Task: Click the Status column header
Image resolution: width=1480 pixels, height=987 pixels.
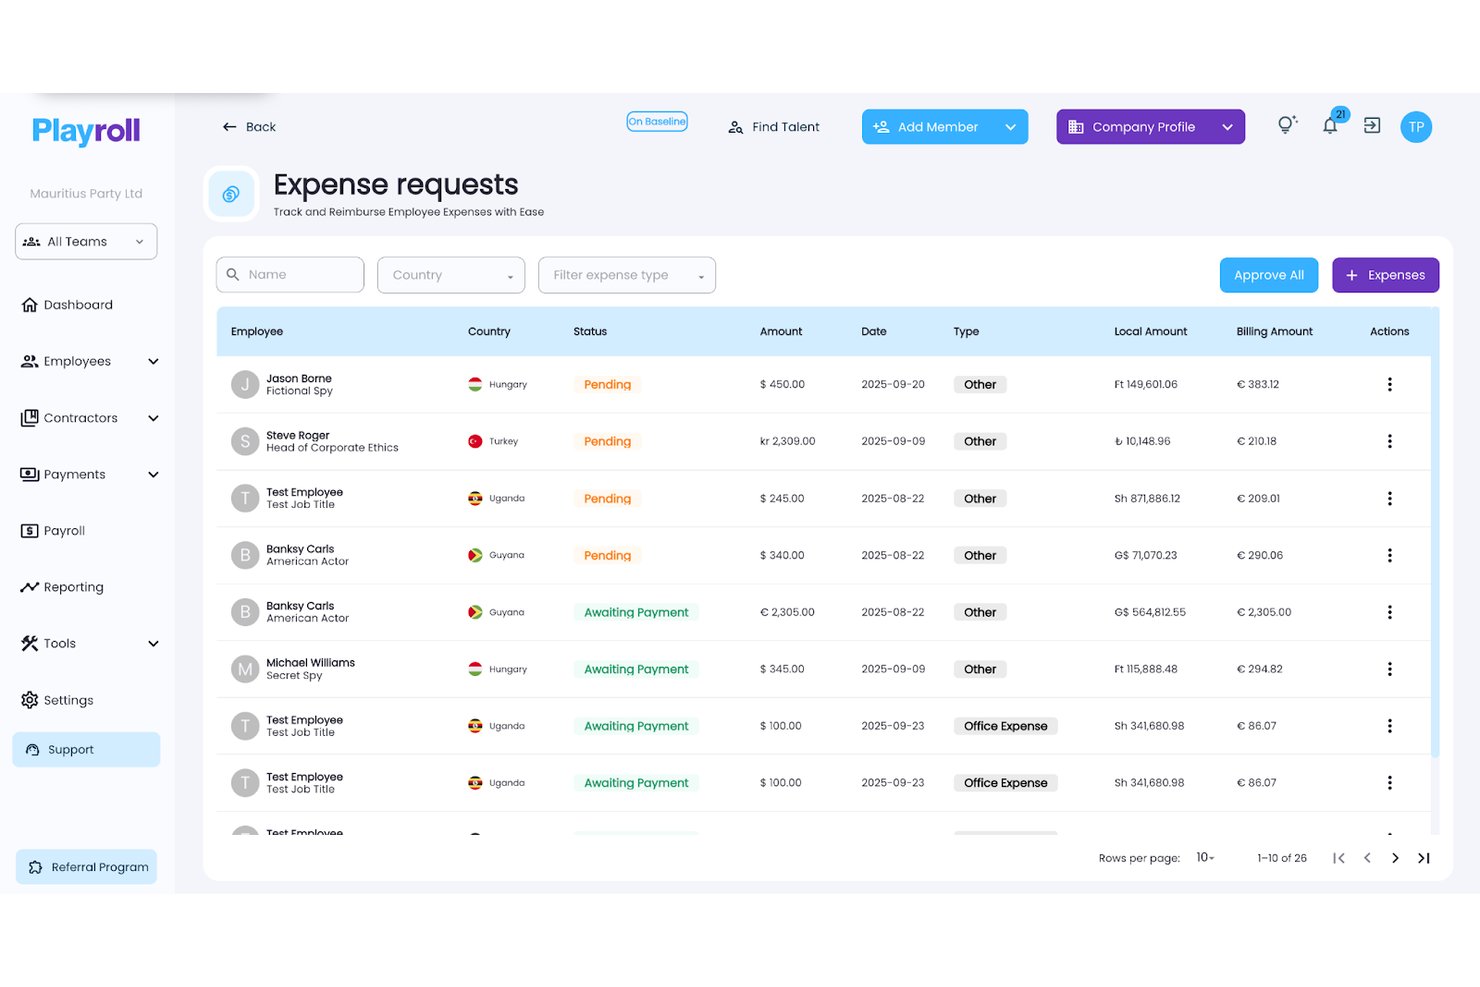Action: pos(590,332)
